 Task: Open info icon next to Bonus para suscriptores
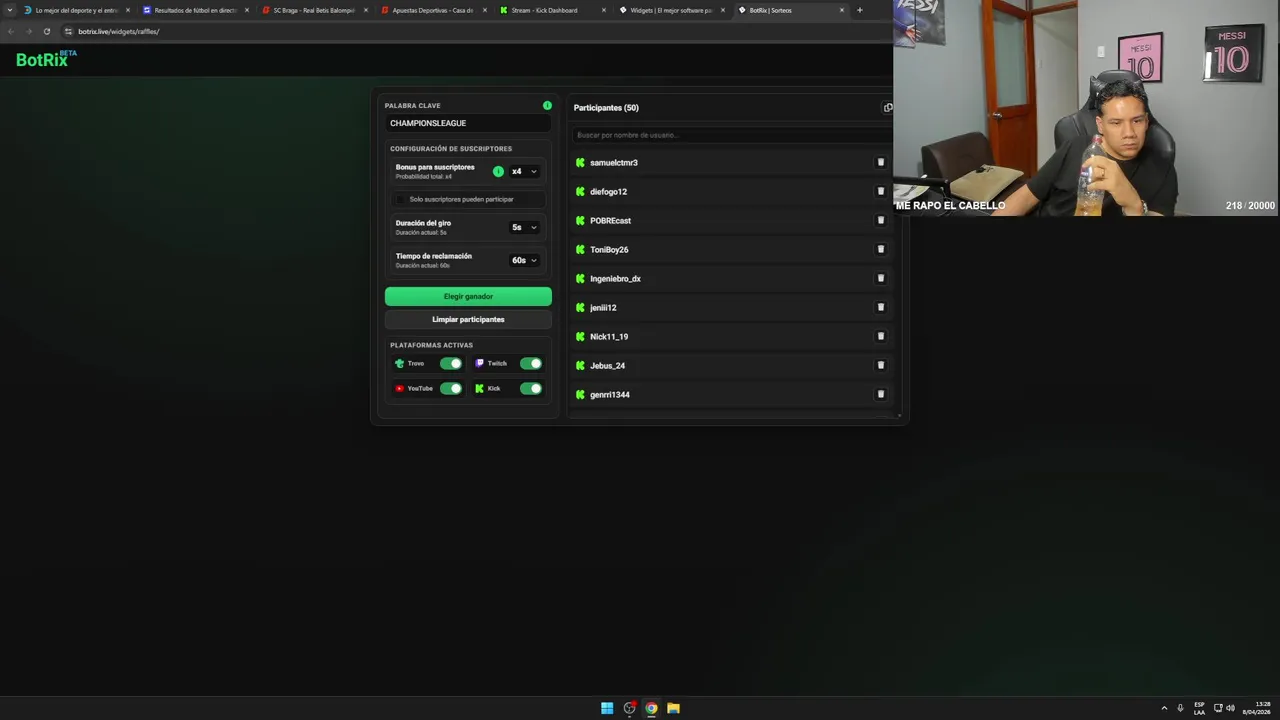(x=498, y=171)
